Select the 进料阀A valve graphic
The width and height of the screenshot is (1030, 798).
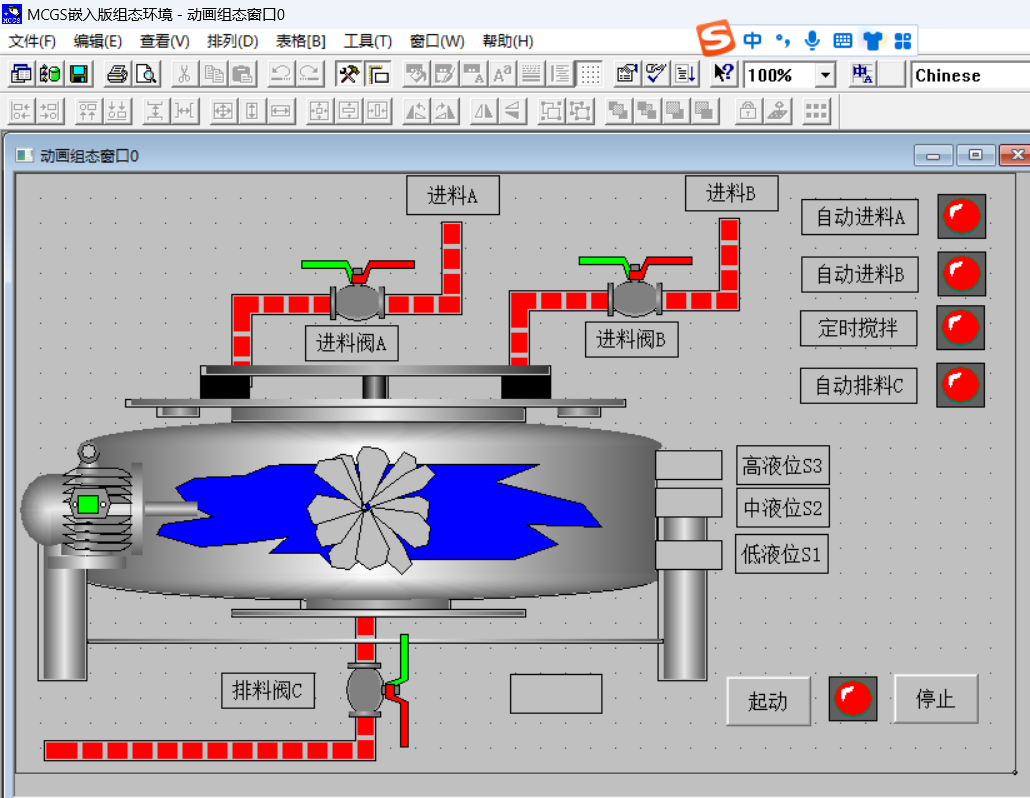point(358,289)
